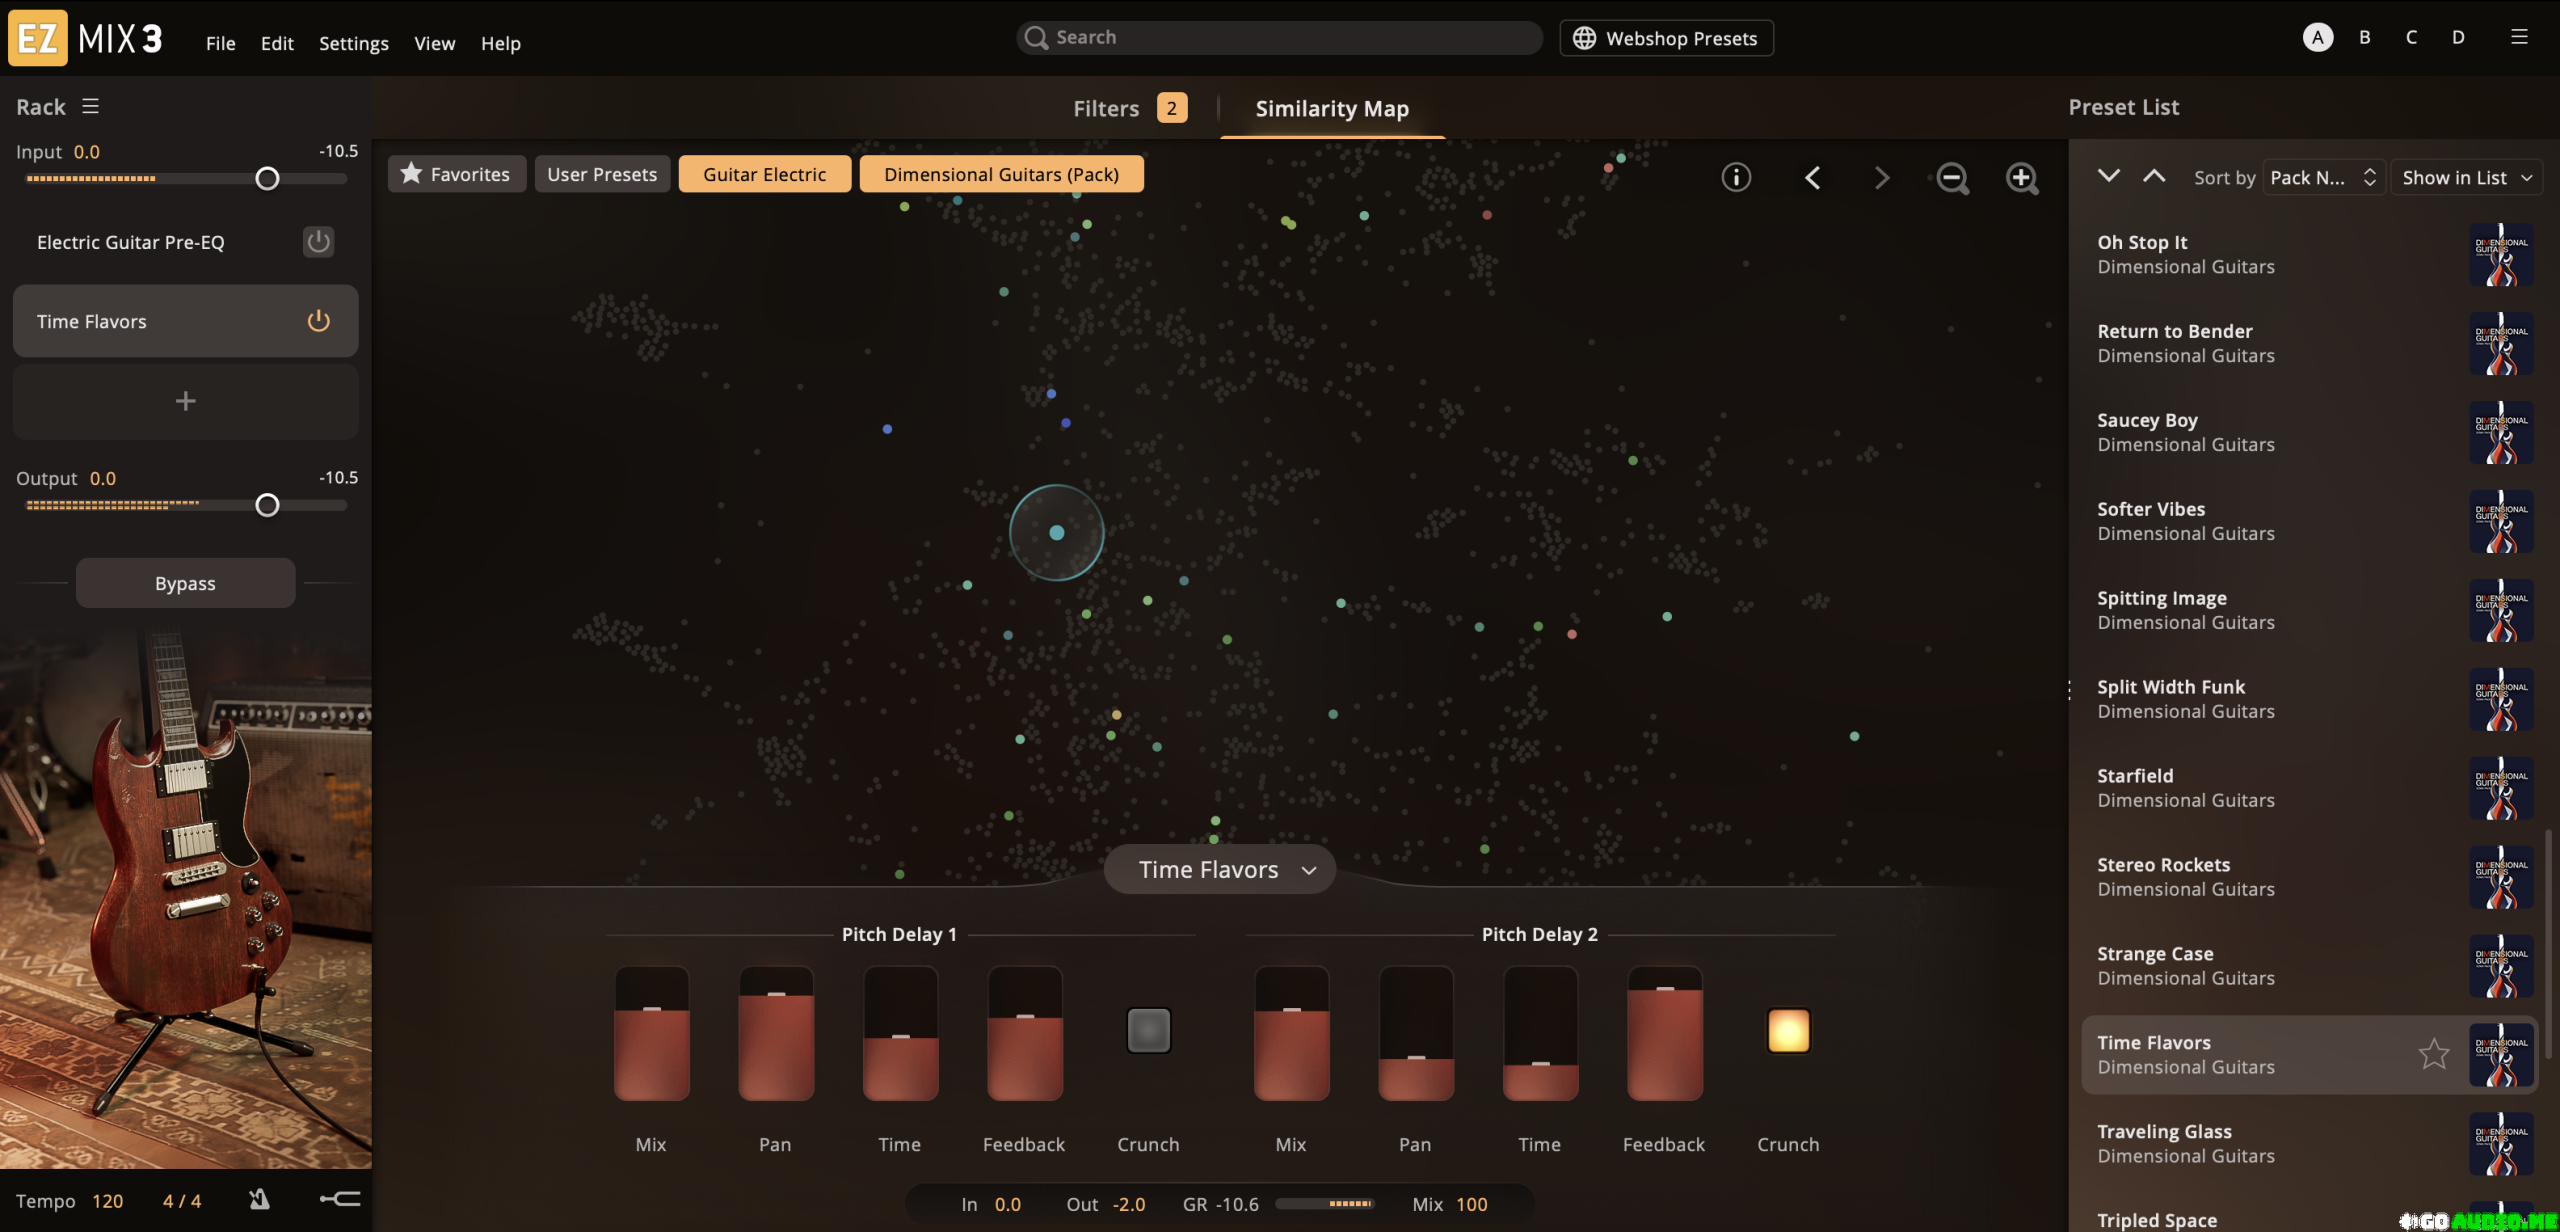This screenshot has height=1232, width=2560.
Task: Click the globe icon in Webshop Presets
Action: (x=1584, y=38)
